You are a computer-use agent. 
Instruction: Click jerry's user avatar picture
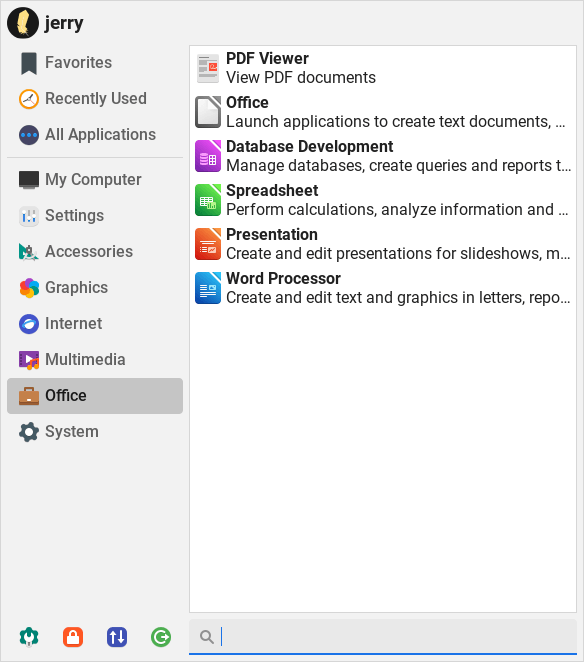click(23, 23)
